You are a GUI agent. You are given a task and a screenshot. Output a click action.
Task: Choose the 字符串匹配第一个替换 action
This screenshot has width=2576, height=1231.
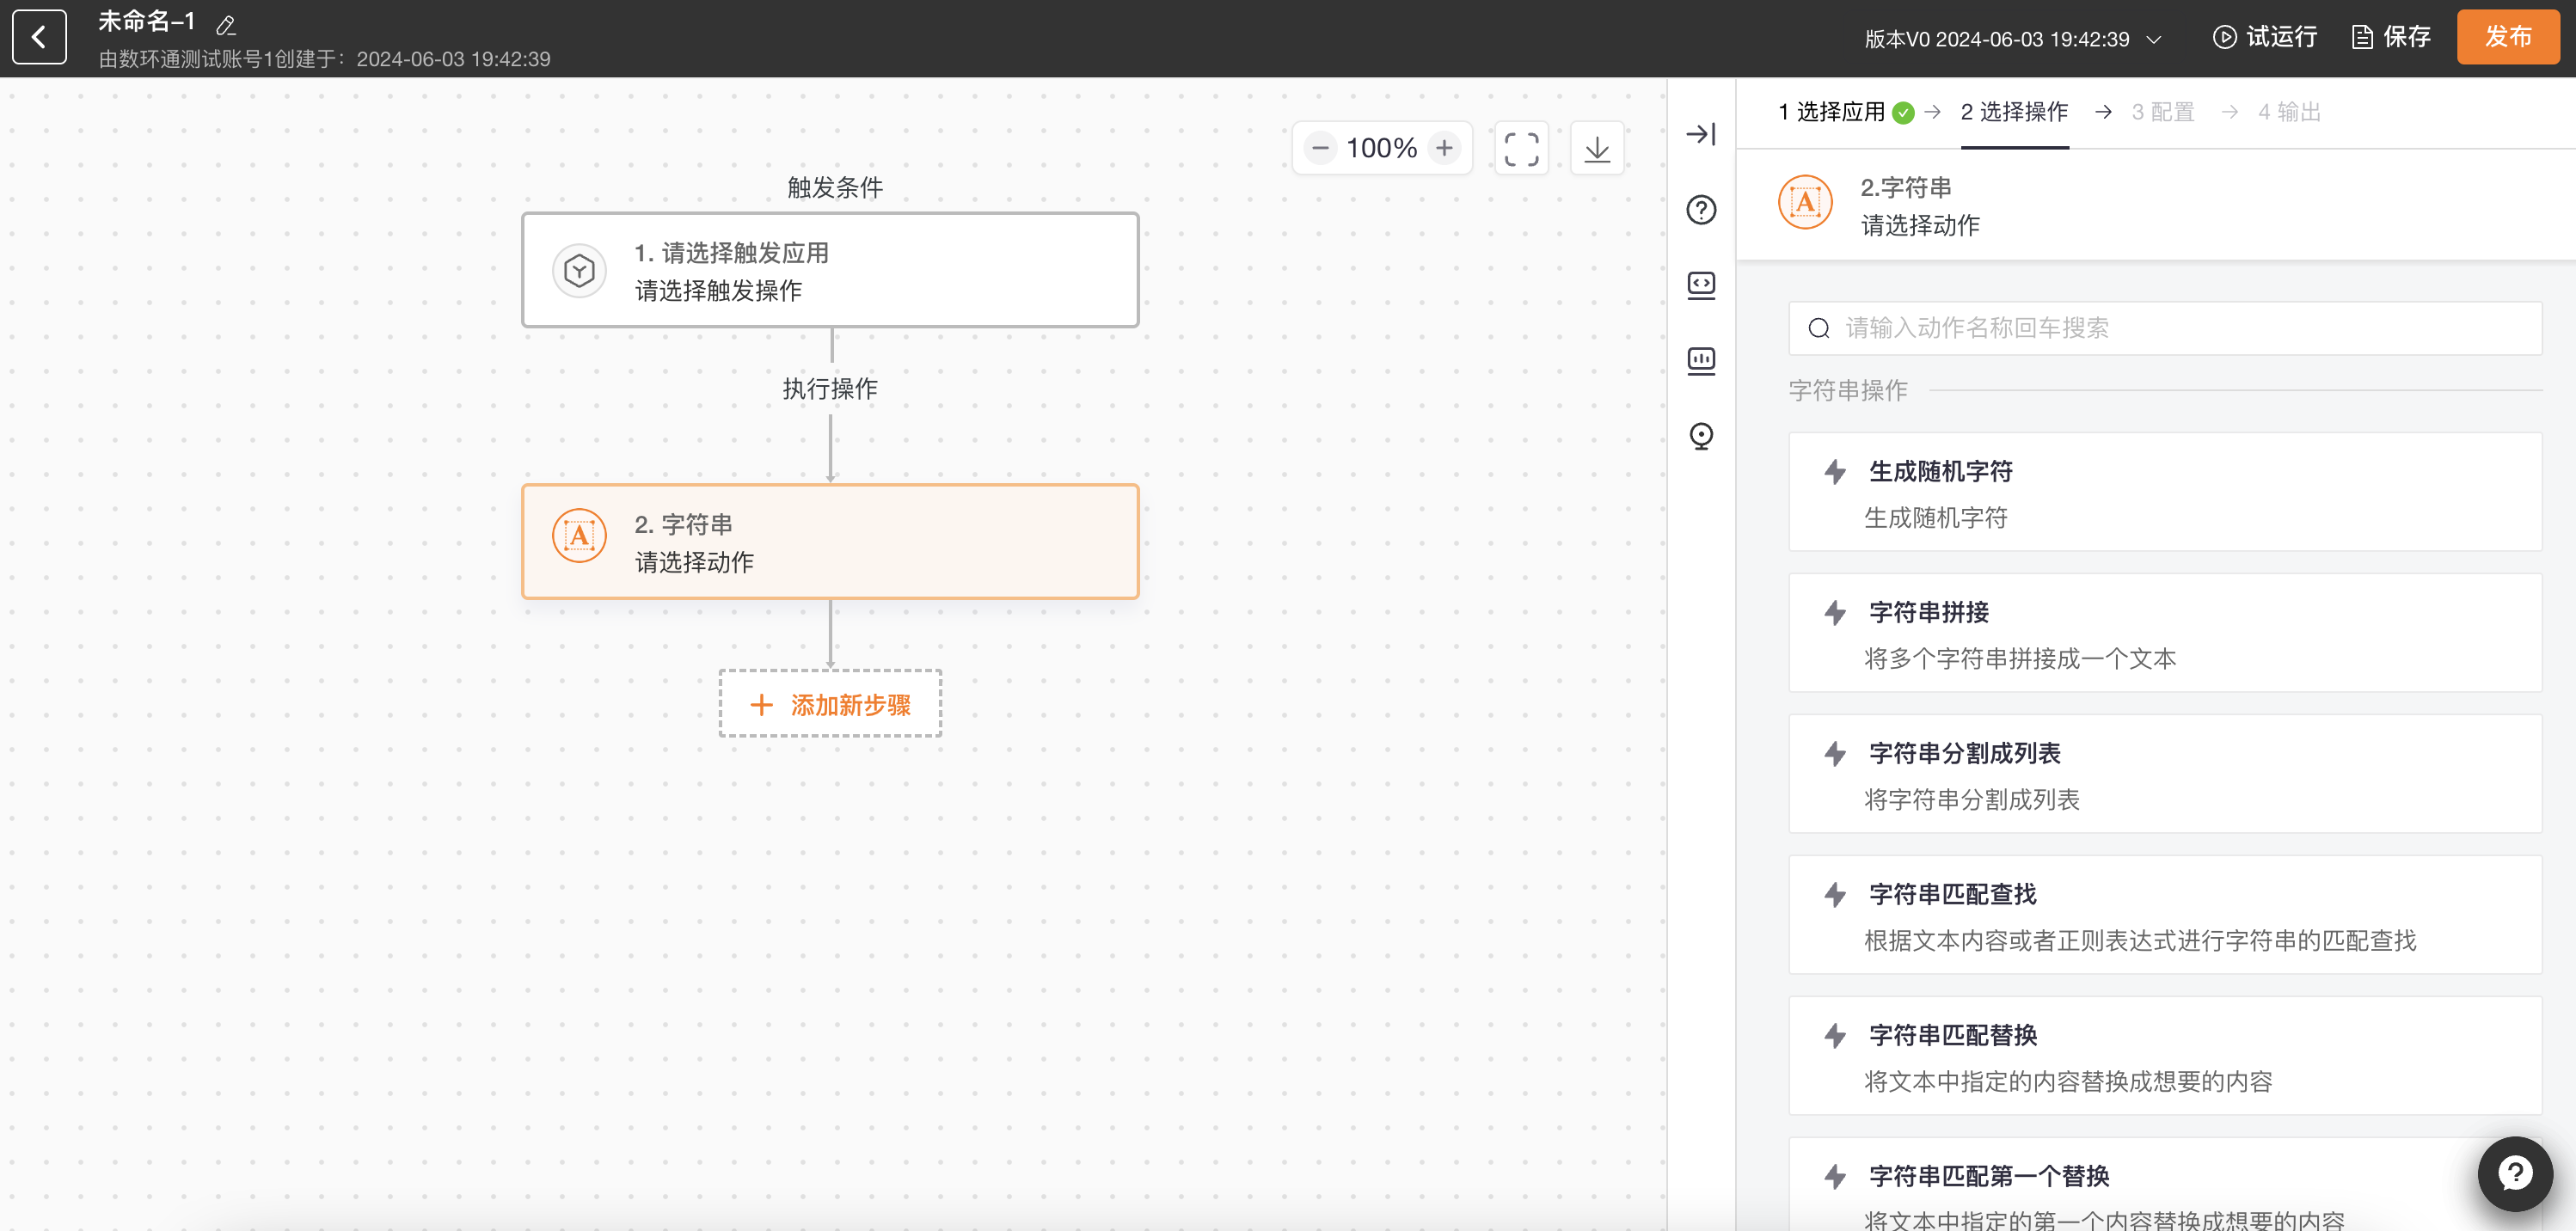click(x=2165, y=1185)
